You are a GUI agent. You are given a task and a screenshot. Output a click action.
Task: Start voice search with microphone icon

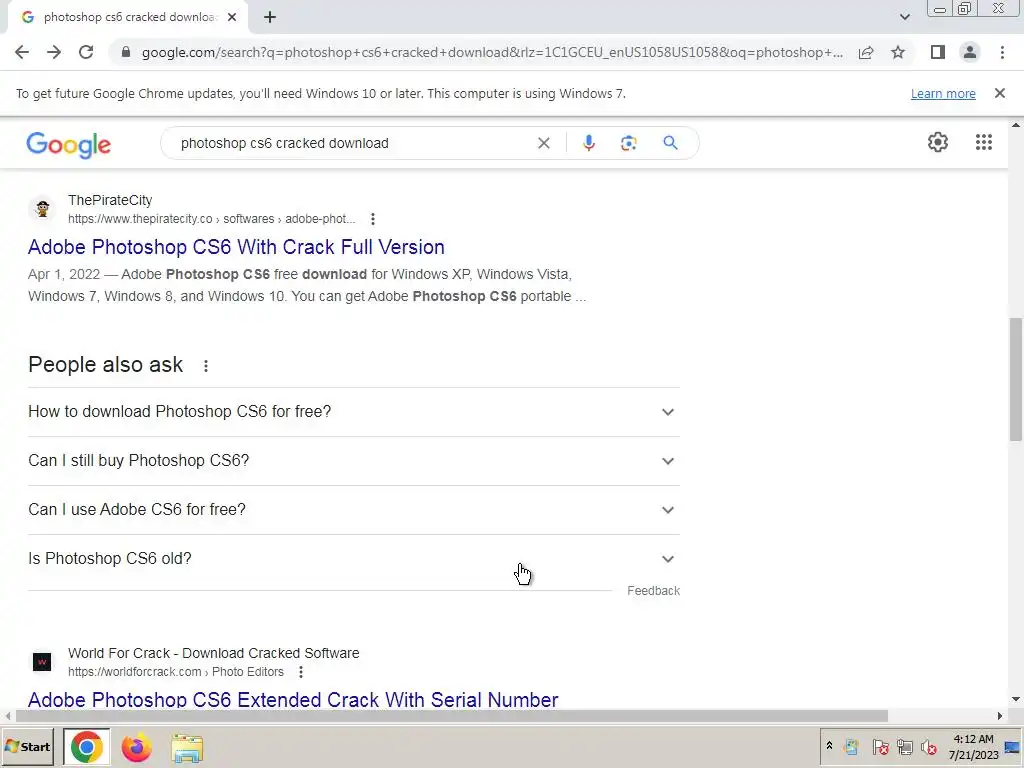coord(588,143)
